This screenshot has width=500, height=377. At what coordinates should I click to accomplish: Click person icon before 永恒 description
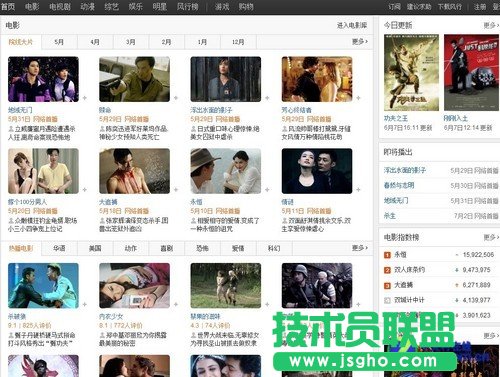[x=193, y=220]
